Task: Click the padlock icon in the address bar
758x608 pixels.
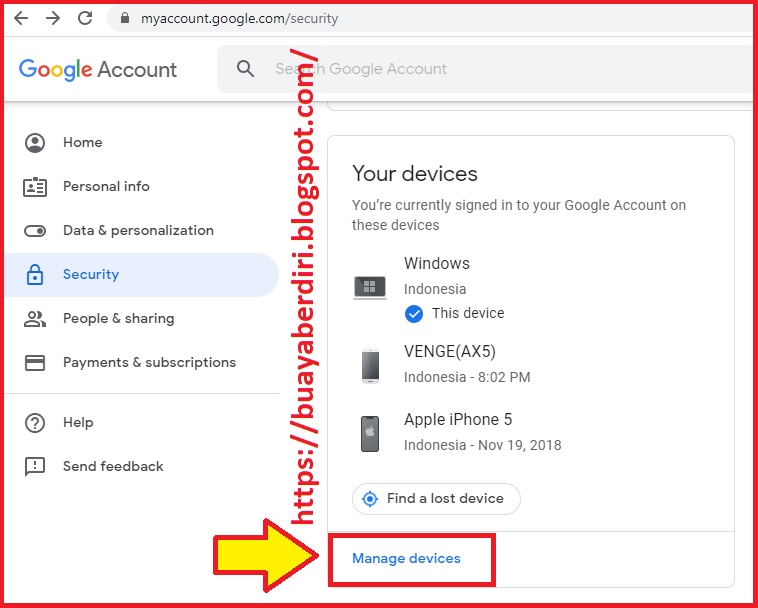Action: coord(125,18)
